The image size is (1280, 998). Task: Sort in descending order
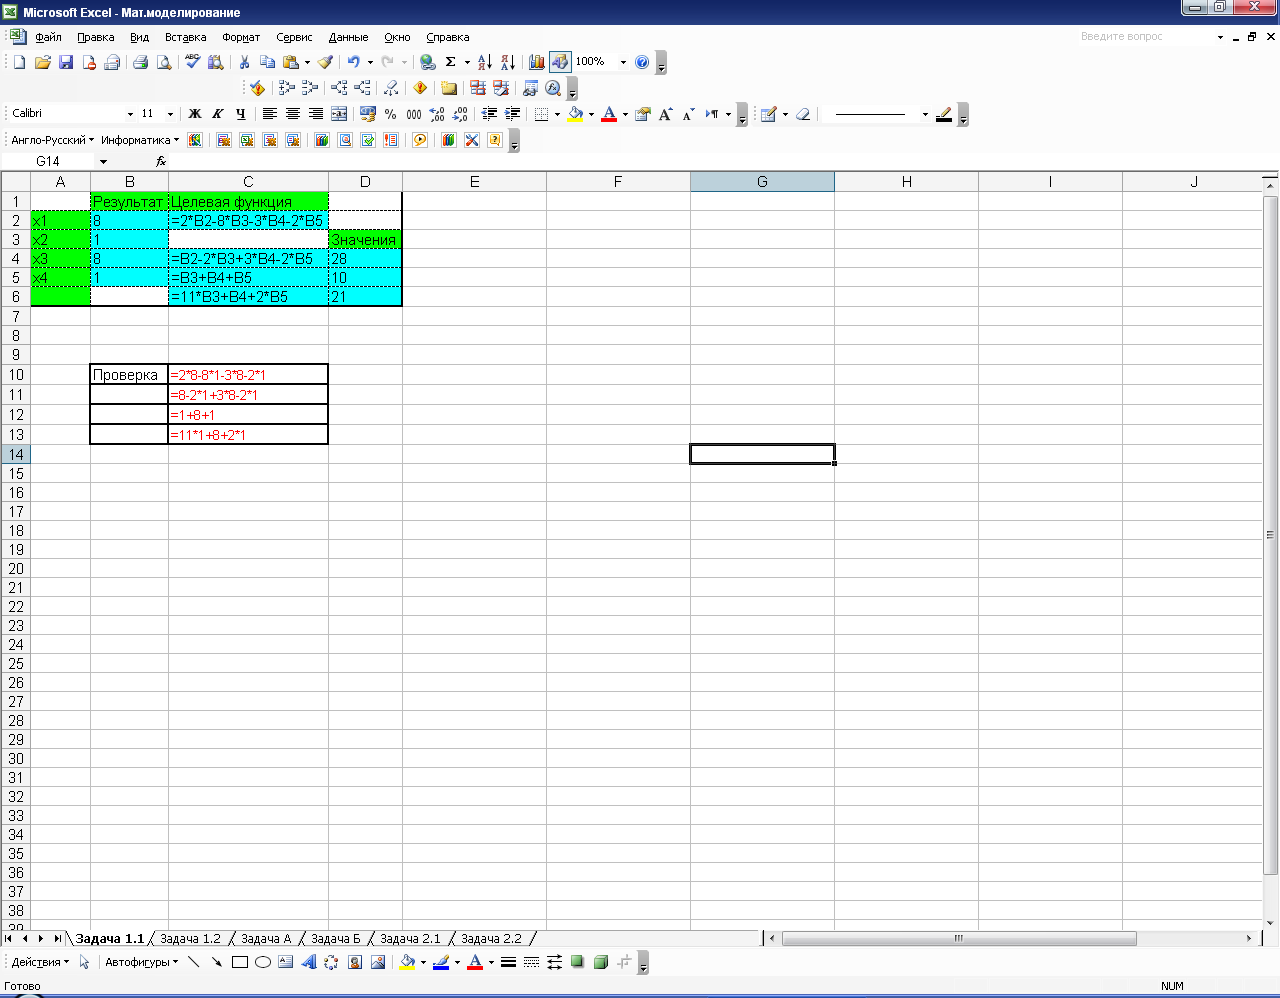point(508,62)
